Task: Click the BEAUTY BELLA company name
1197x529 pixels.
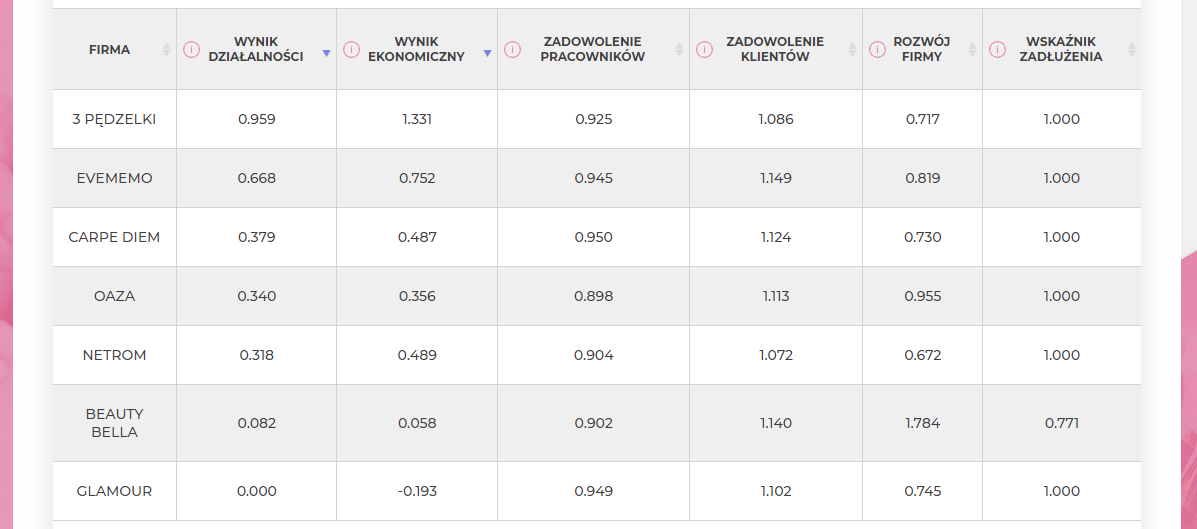Action: (115, 423)
